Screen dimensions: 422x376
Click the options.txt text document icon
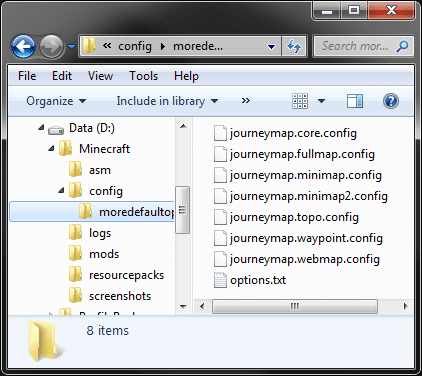coord(220,280)
